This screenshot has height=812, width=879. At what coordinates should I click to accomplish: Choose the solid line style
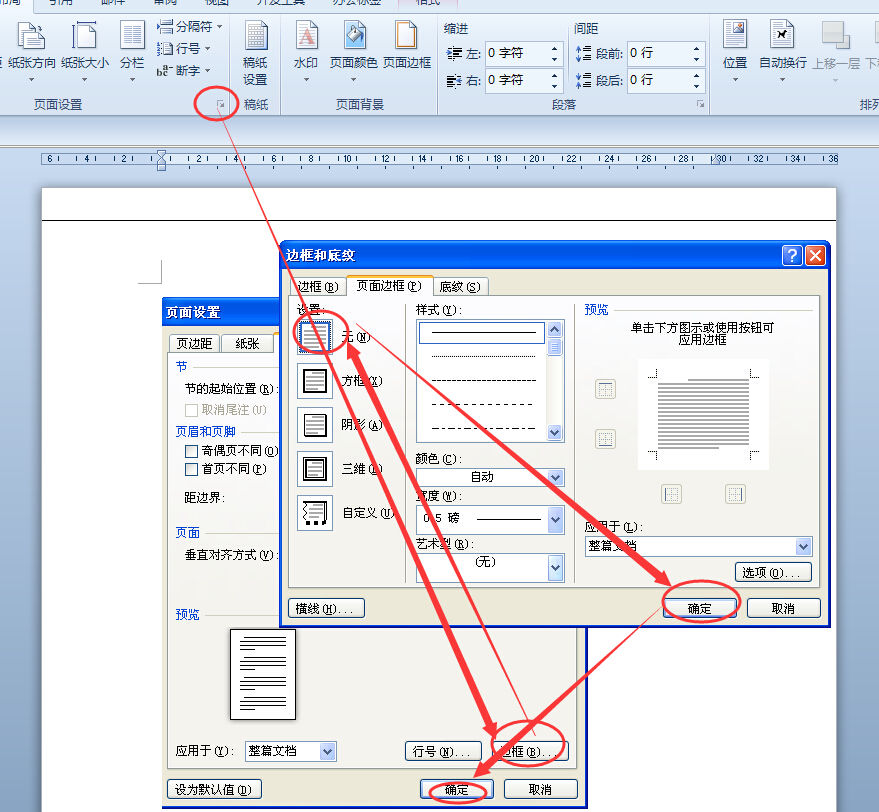pyautogui.click(x=482, y=333)
